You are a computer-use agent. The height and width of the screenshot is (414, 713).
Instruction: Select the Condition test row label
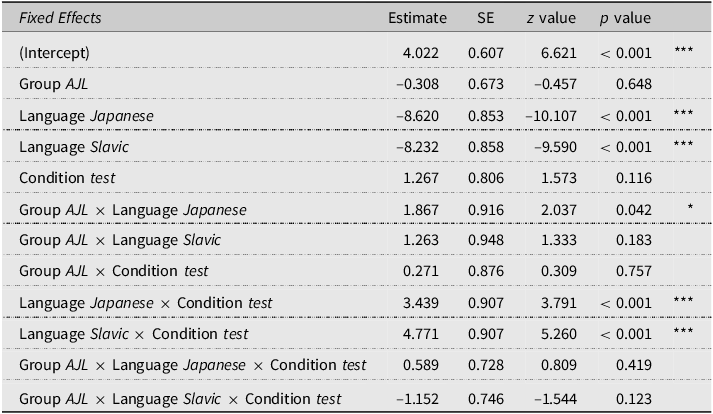[68, 178]
